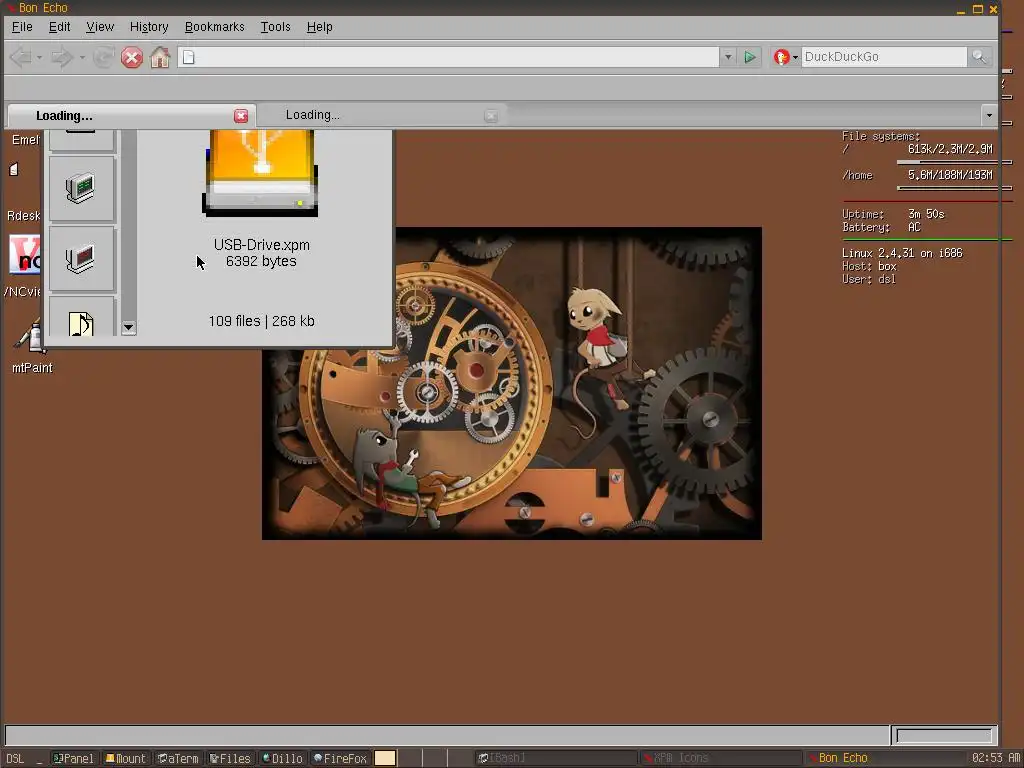This screenshot has height=768, width=1024.
Task: Open the Back history dropdown arrow
Action: point(39,58)
